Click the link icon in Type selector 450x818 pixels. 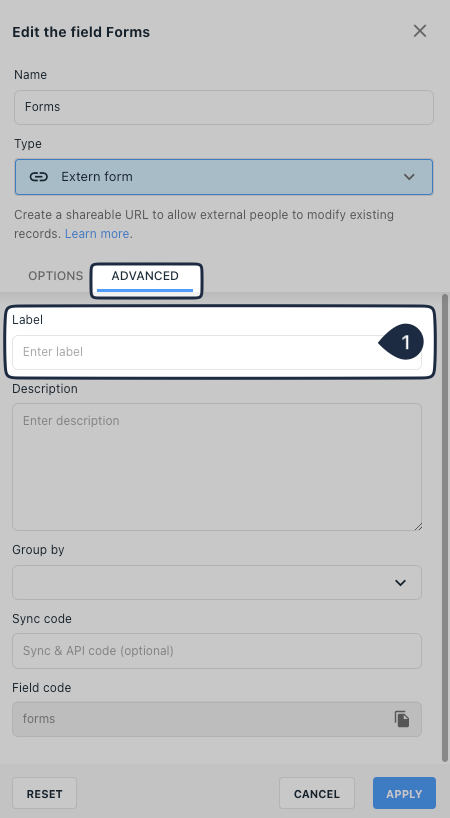click(39, 177)
